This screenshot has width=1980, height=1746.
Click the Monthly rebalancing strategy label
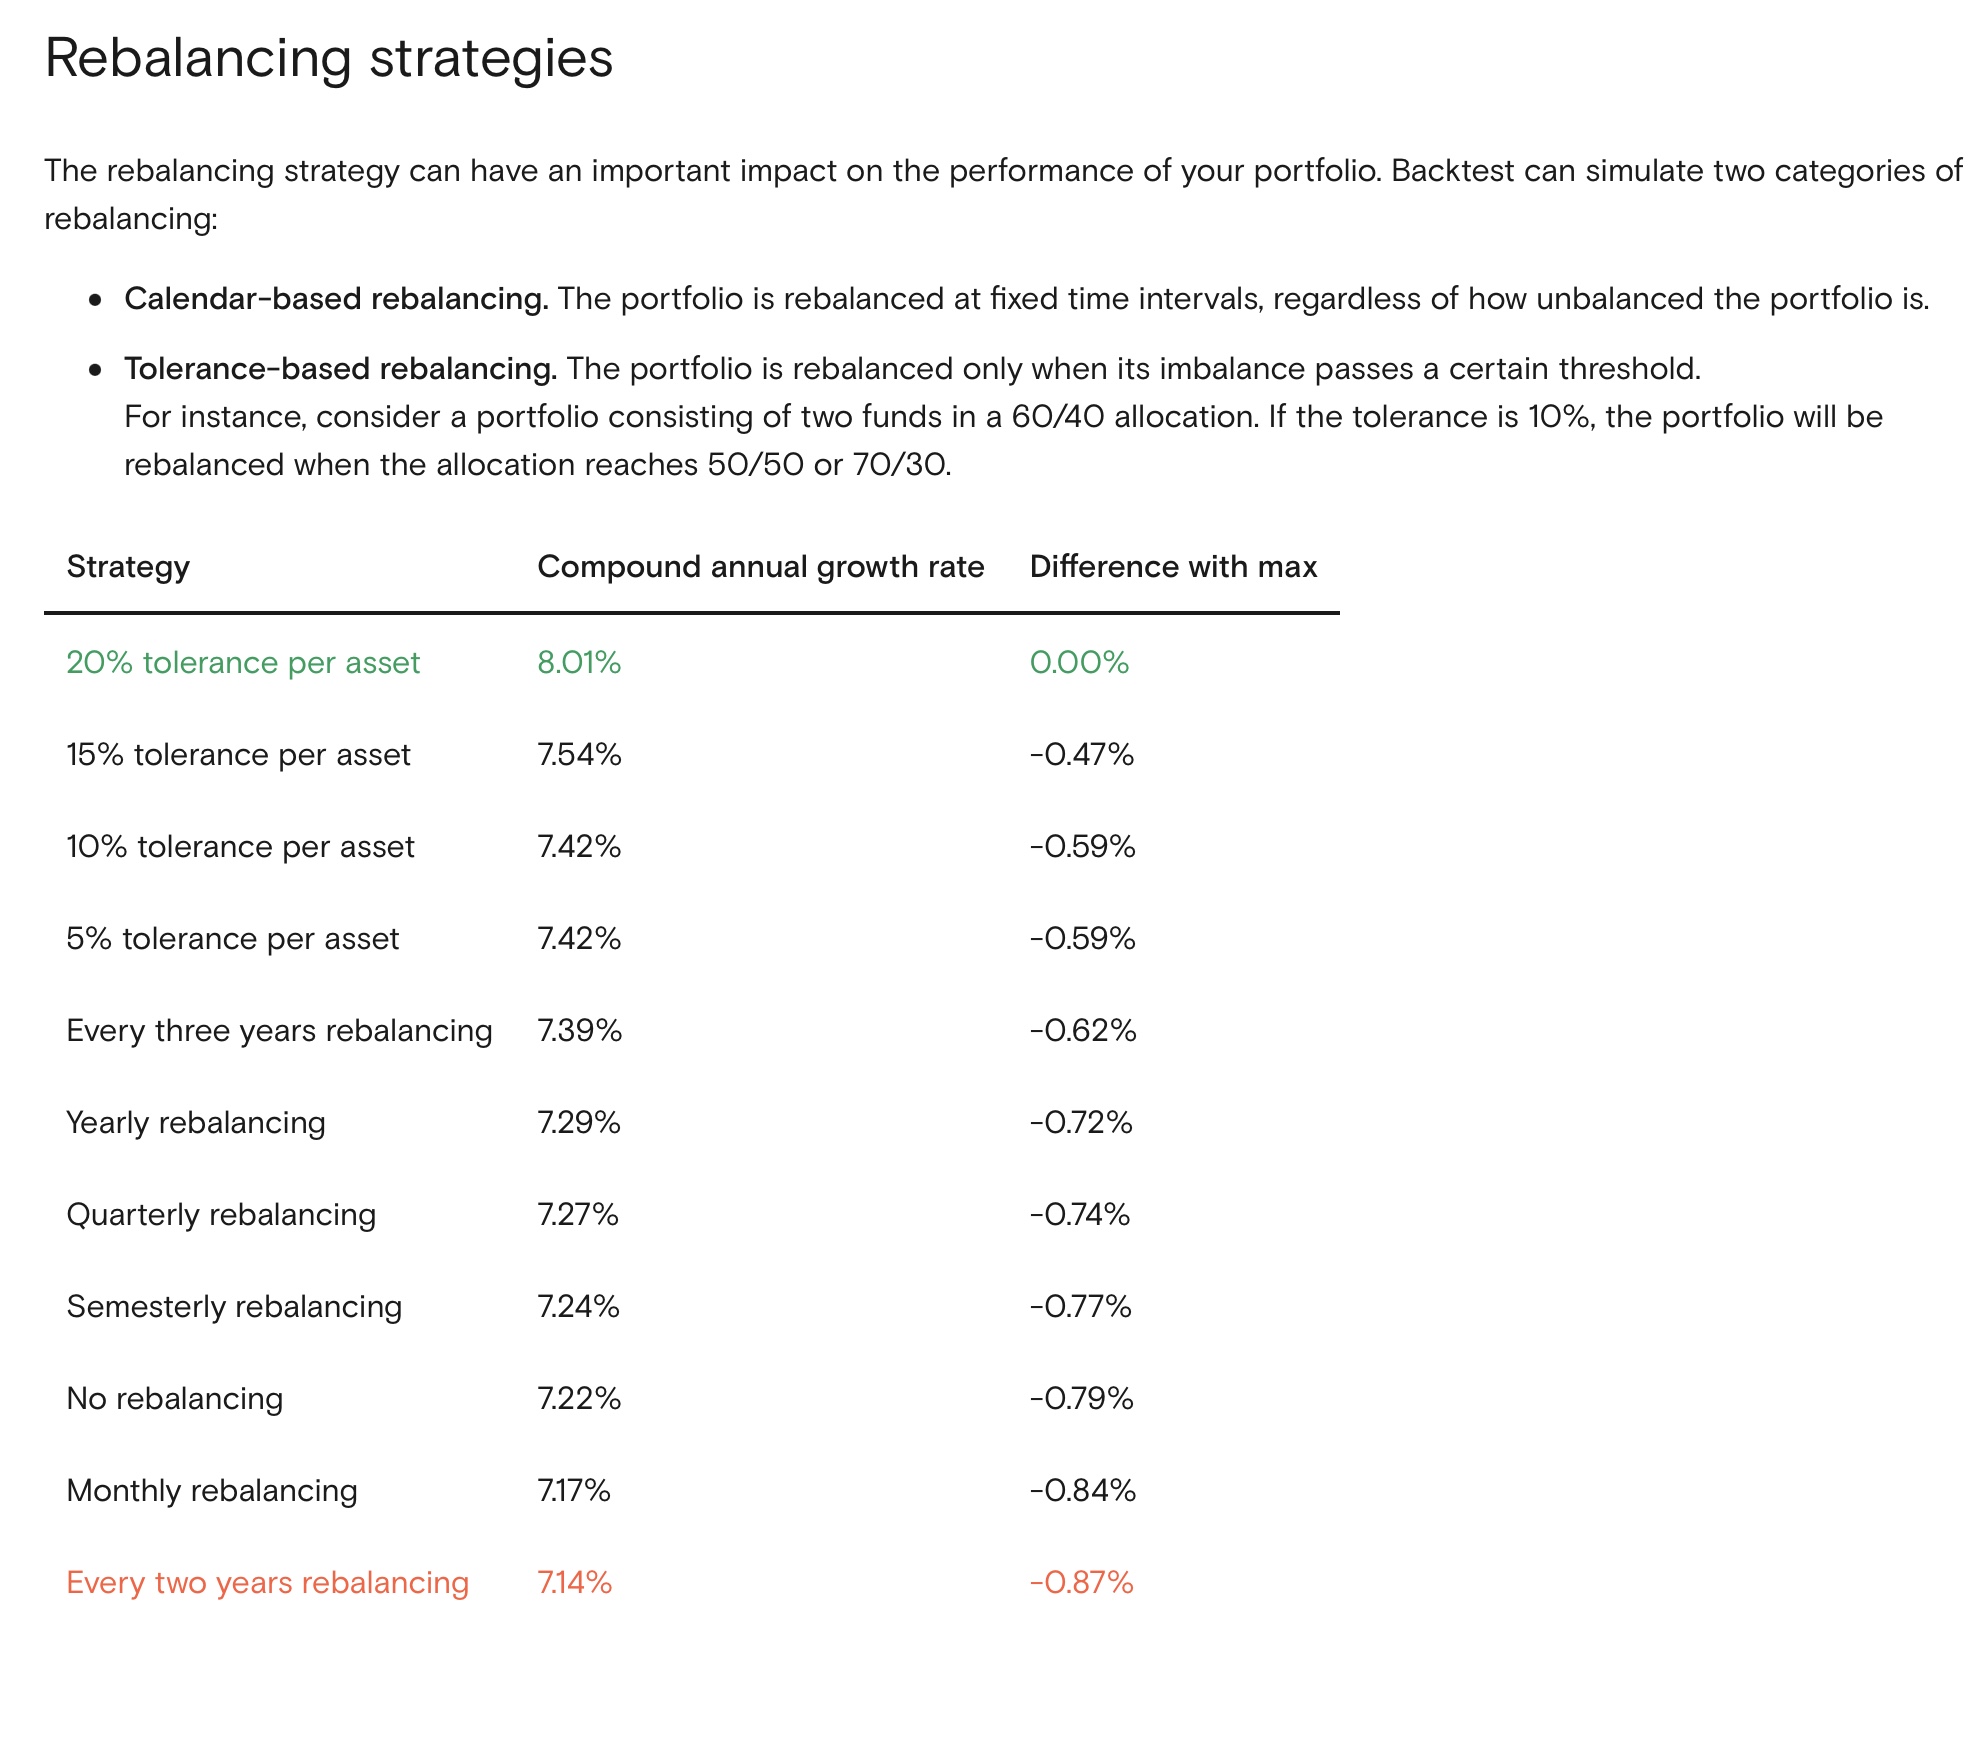212,1491
